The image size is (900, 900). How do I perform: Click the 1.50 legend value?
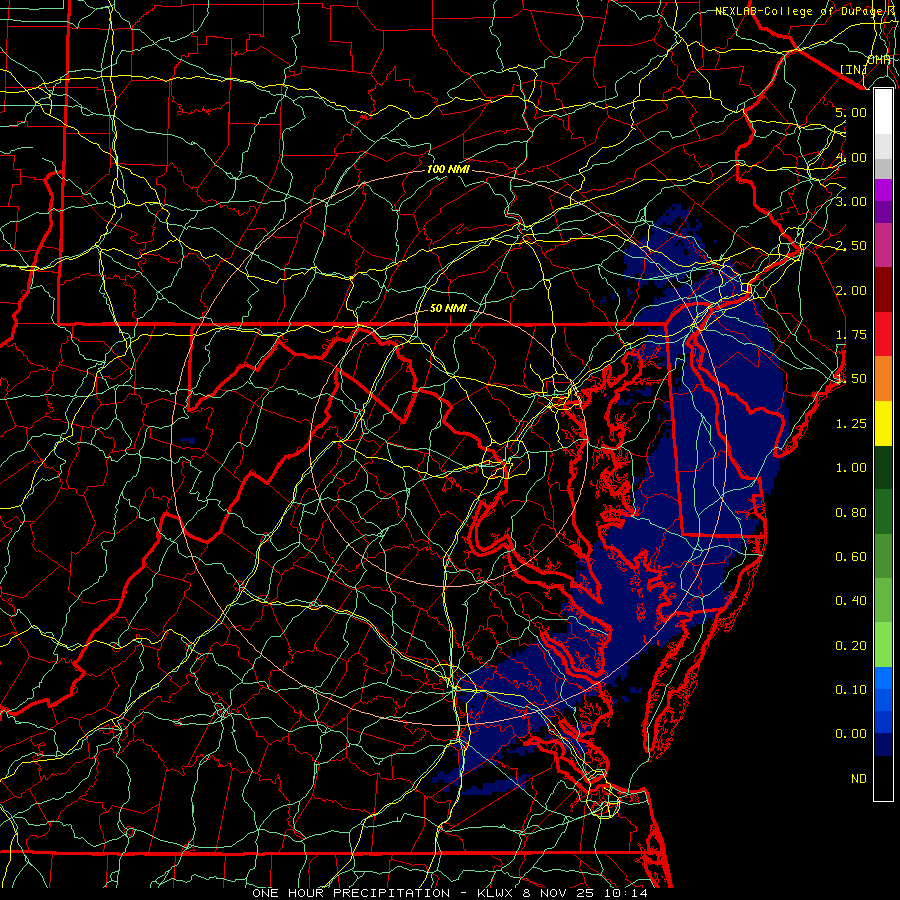(851, 379)
